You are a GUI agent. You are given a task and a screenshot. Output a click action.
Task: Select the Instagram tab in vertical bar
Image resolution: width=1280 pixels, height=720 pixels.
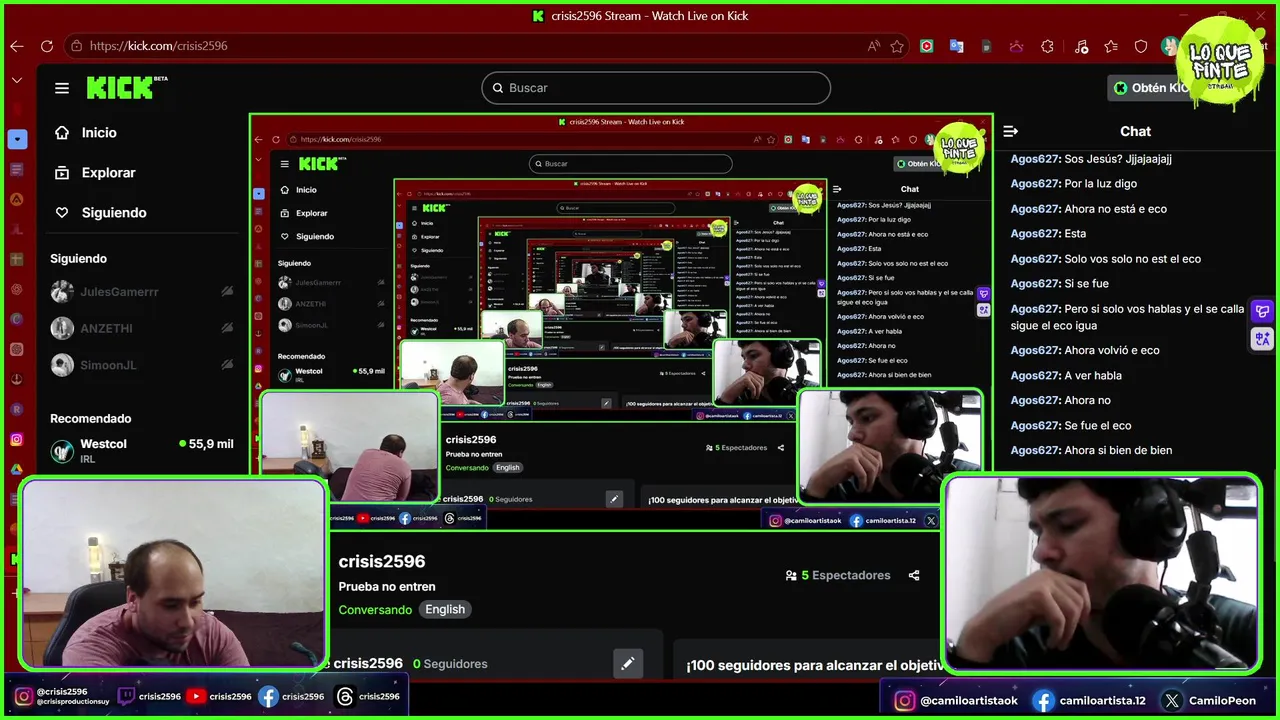click(x=17, y=439)
